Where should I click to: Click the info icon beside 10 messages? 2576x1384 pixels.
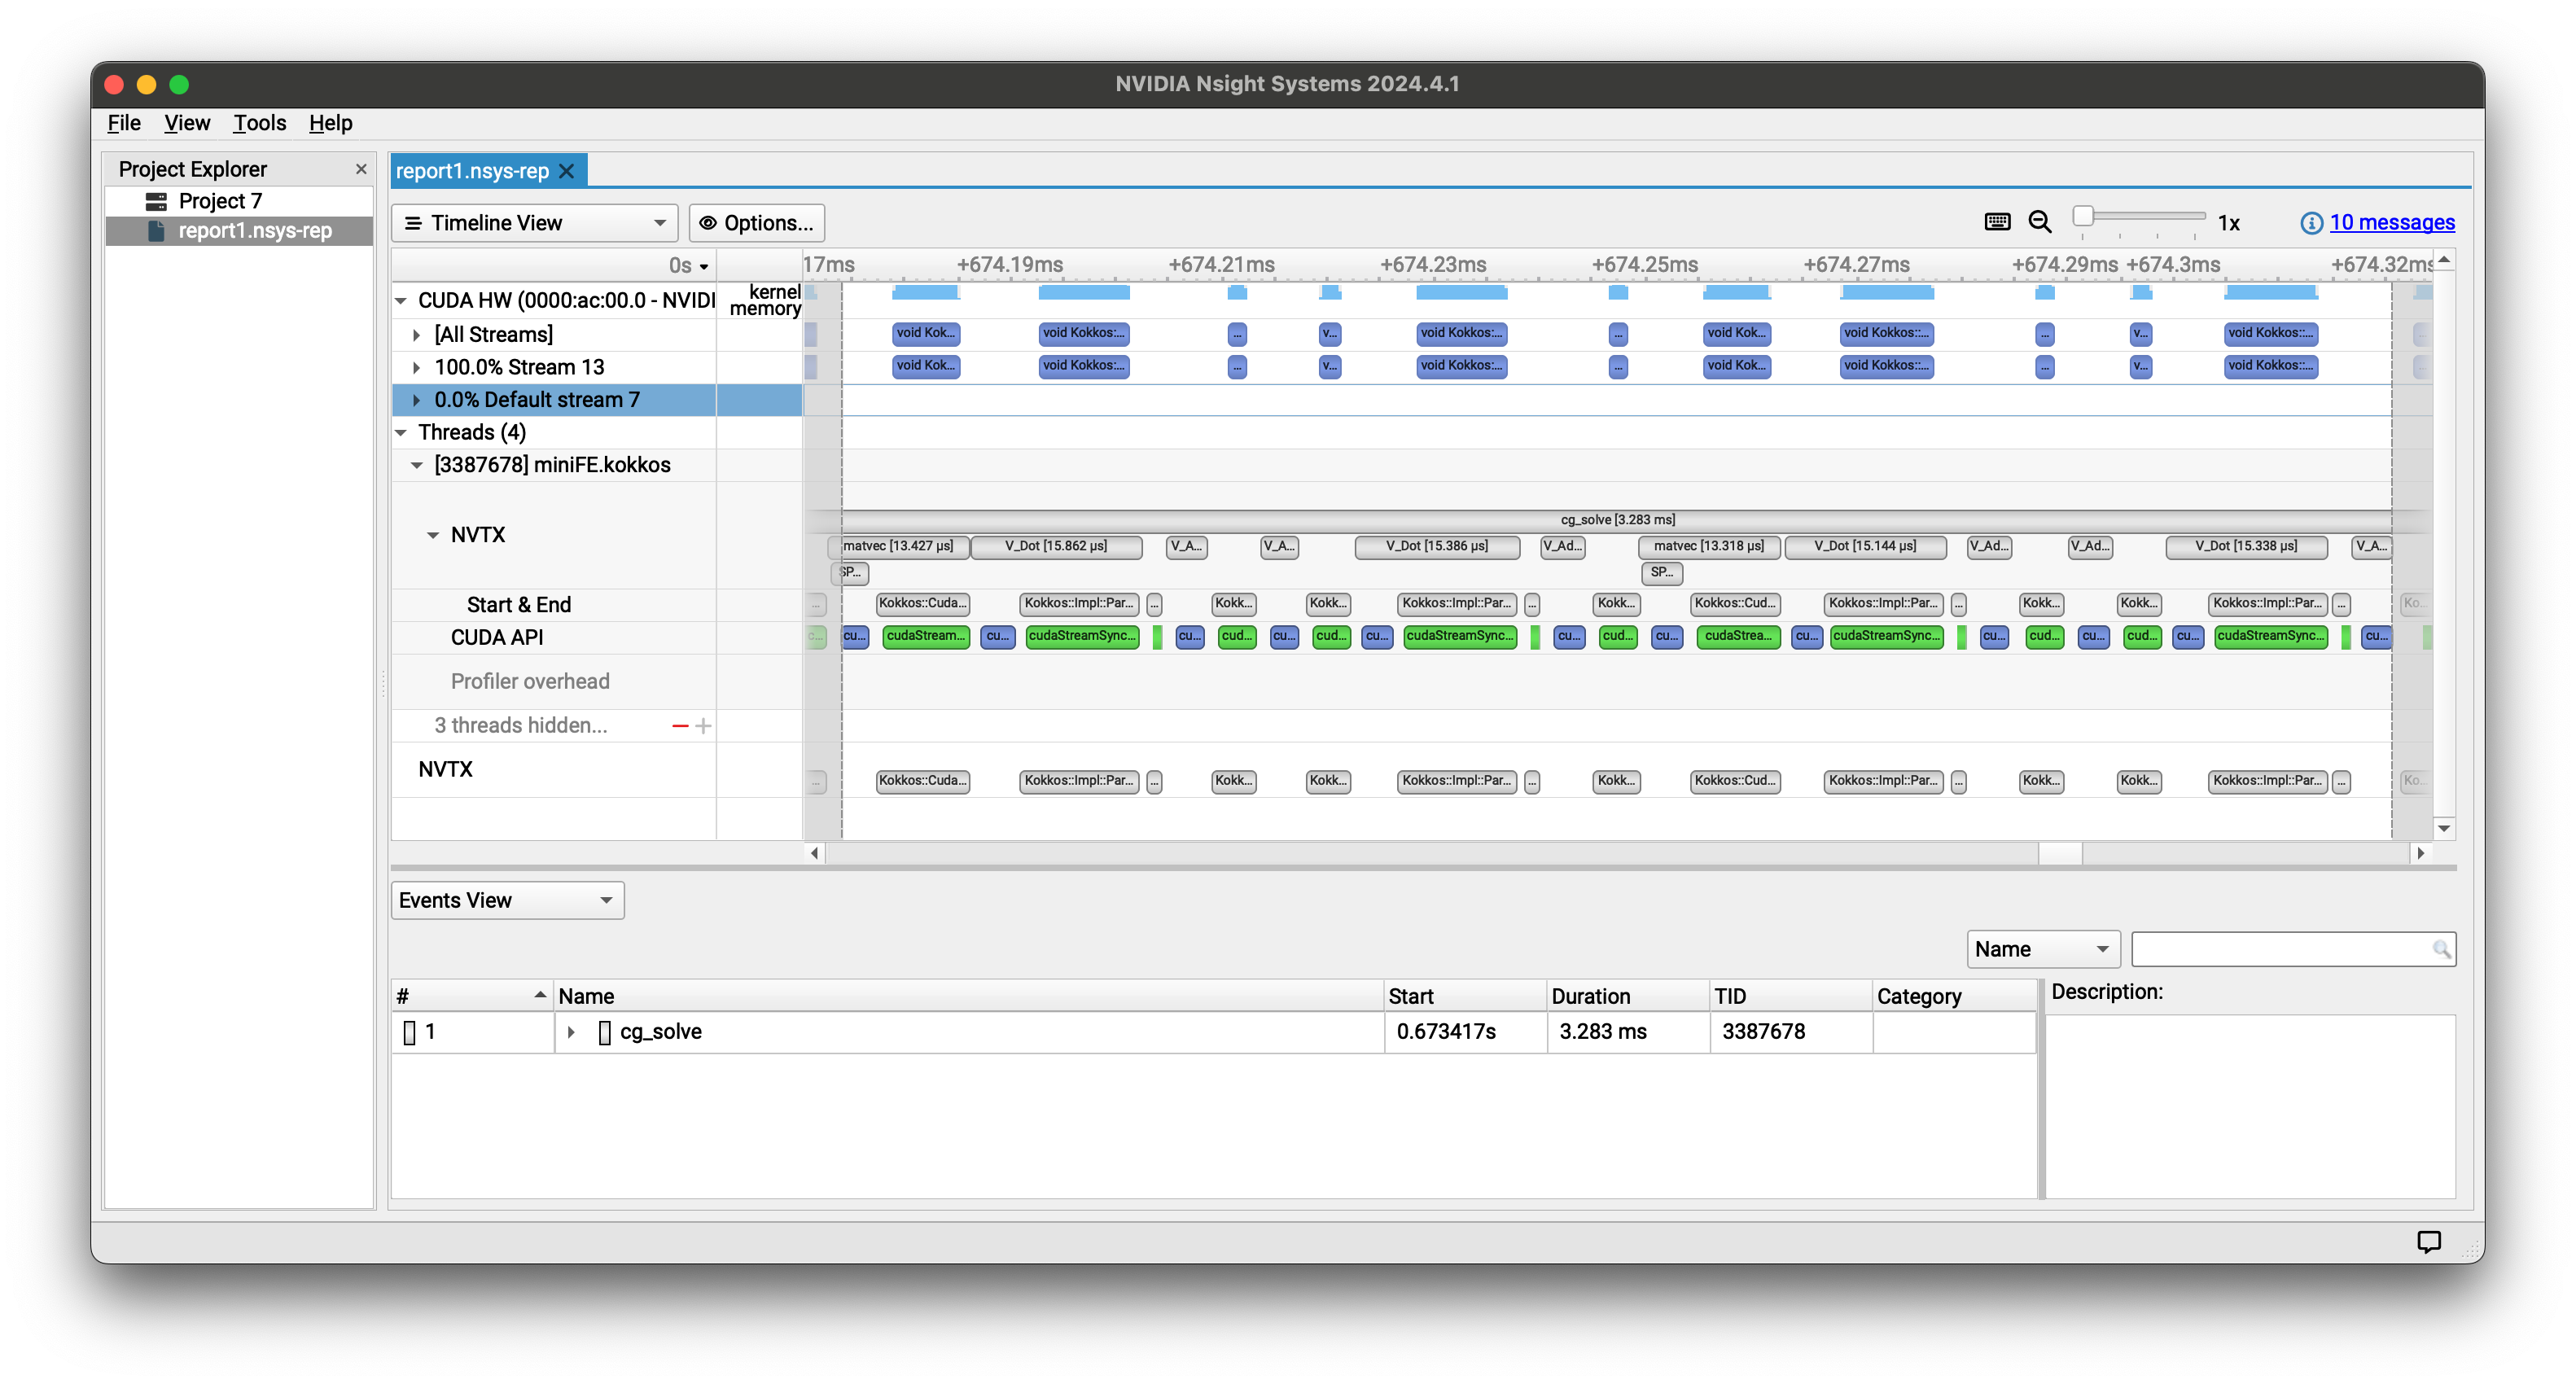[x=2310, y=223]
